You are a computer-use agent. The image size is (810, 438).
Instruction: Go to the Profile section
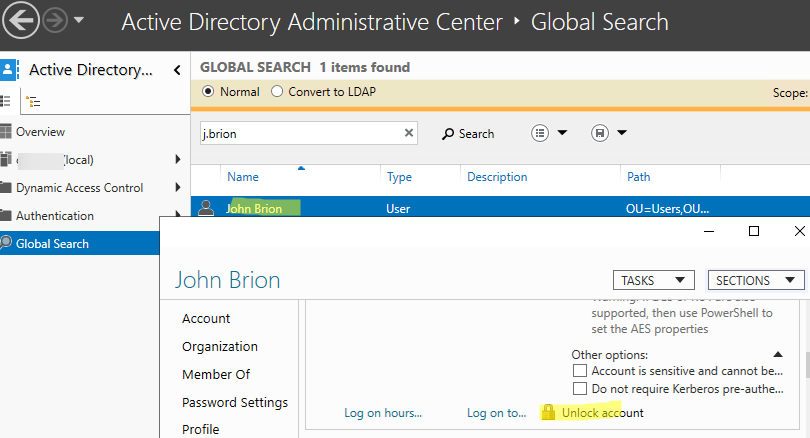pyautogui.click(x=200, y=429)
